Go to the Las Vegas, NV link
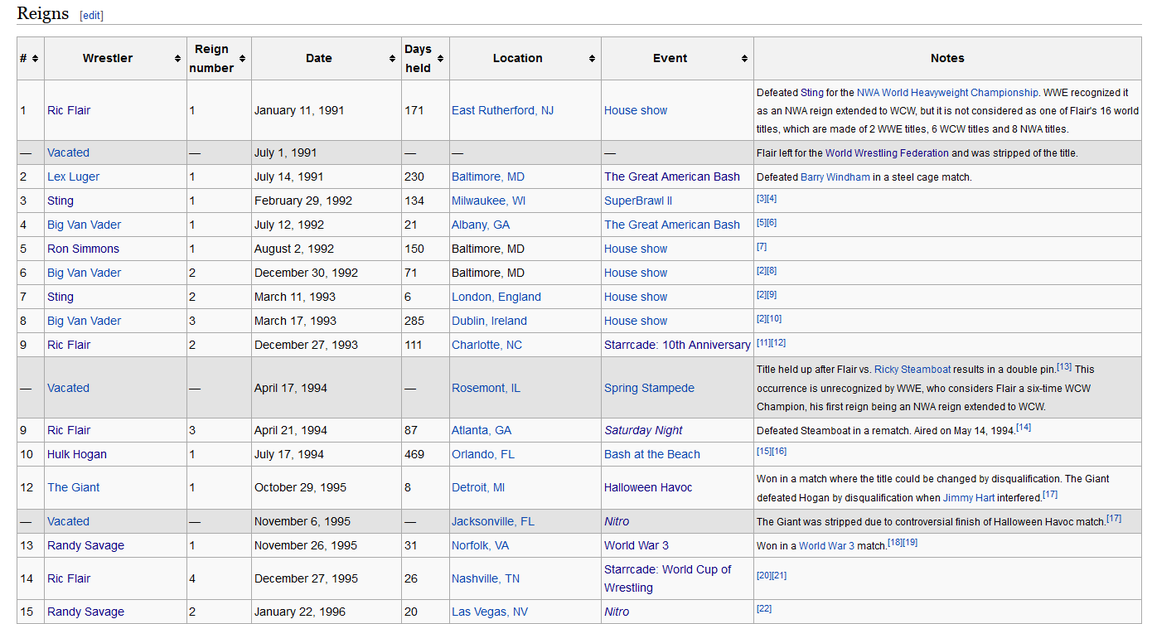Viewport: 1152px width, 624px height. point(489,612)
